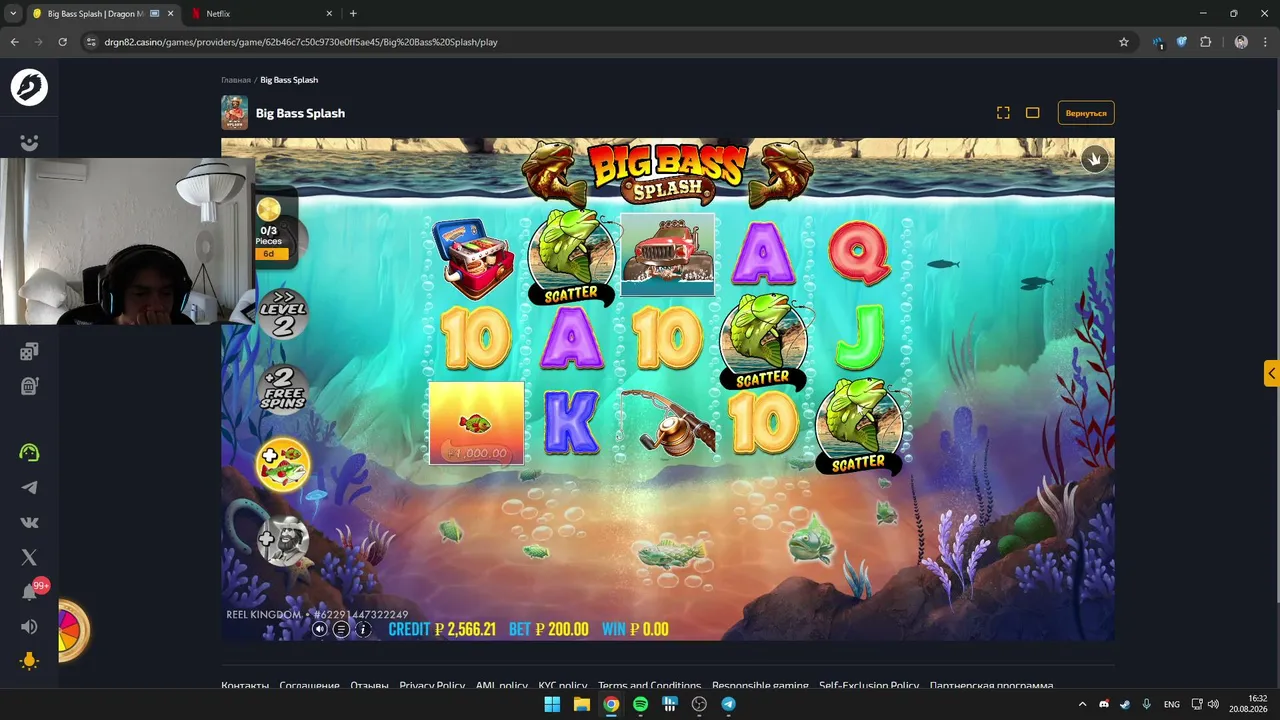Image resolution: width=1280 pixels, height=720 pixels.
Task: Open Spotify from the taskbar
Action: click(641, 704)
